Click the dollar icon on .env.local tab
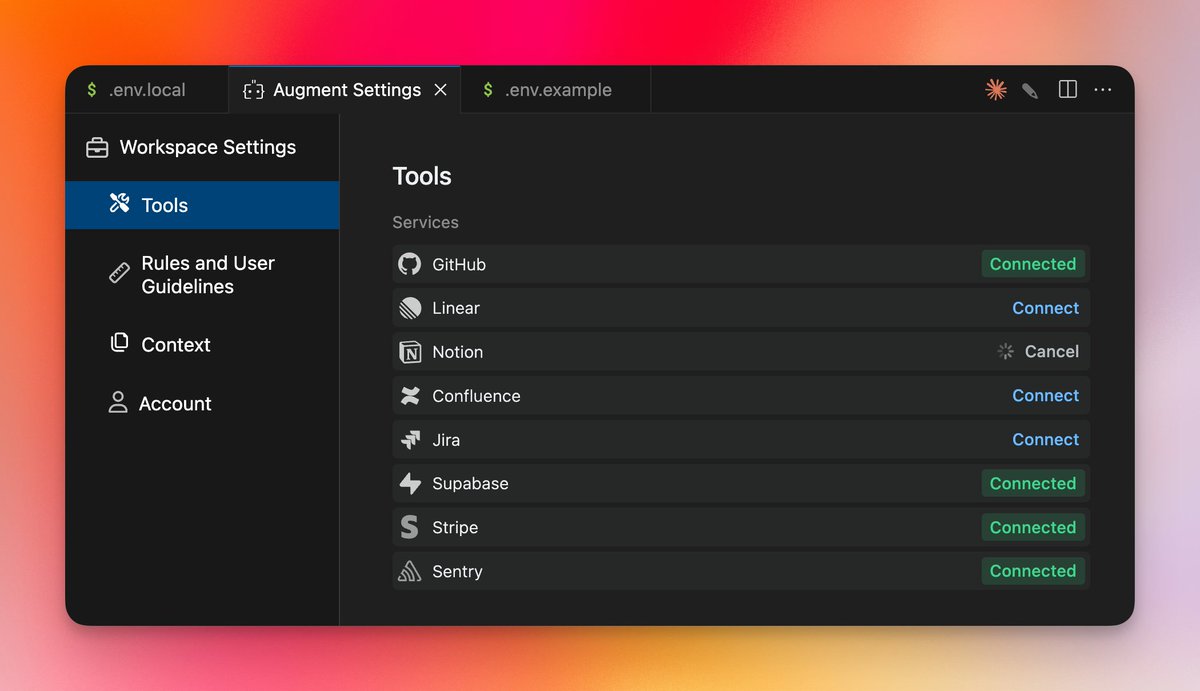This screenshot has height=691, width=1200. (x=92, y=90)
